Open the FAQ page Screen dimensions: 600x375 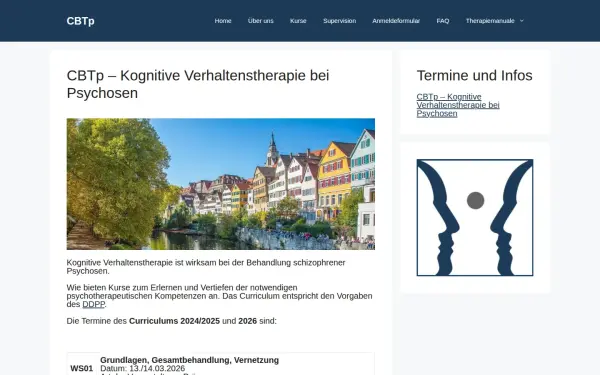tap(443, 21)
